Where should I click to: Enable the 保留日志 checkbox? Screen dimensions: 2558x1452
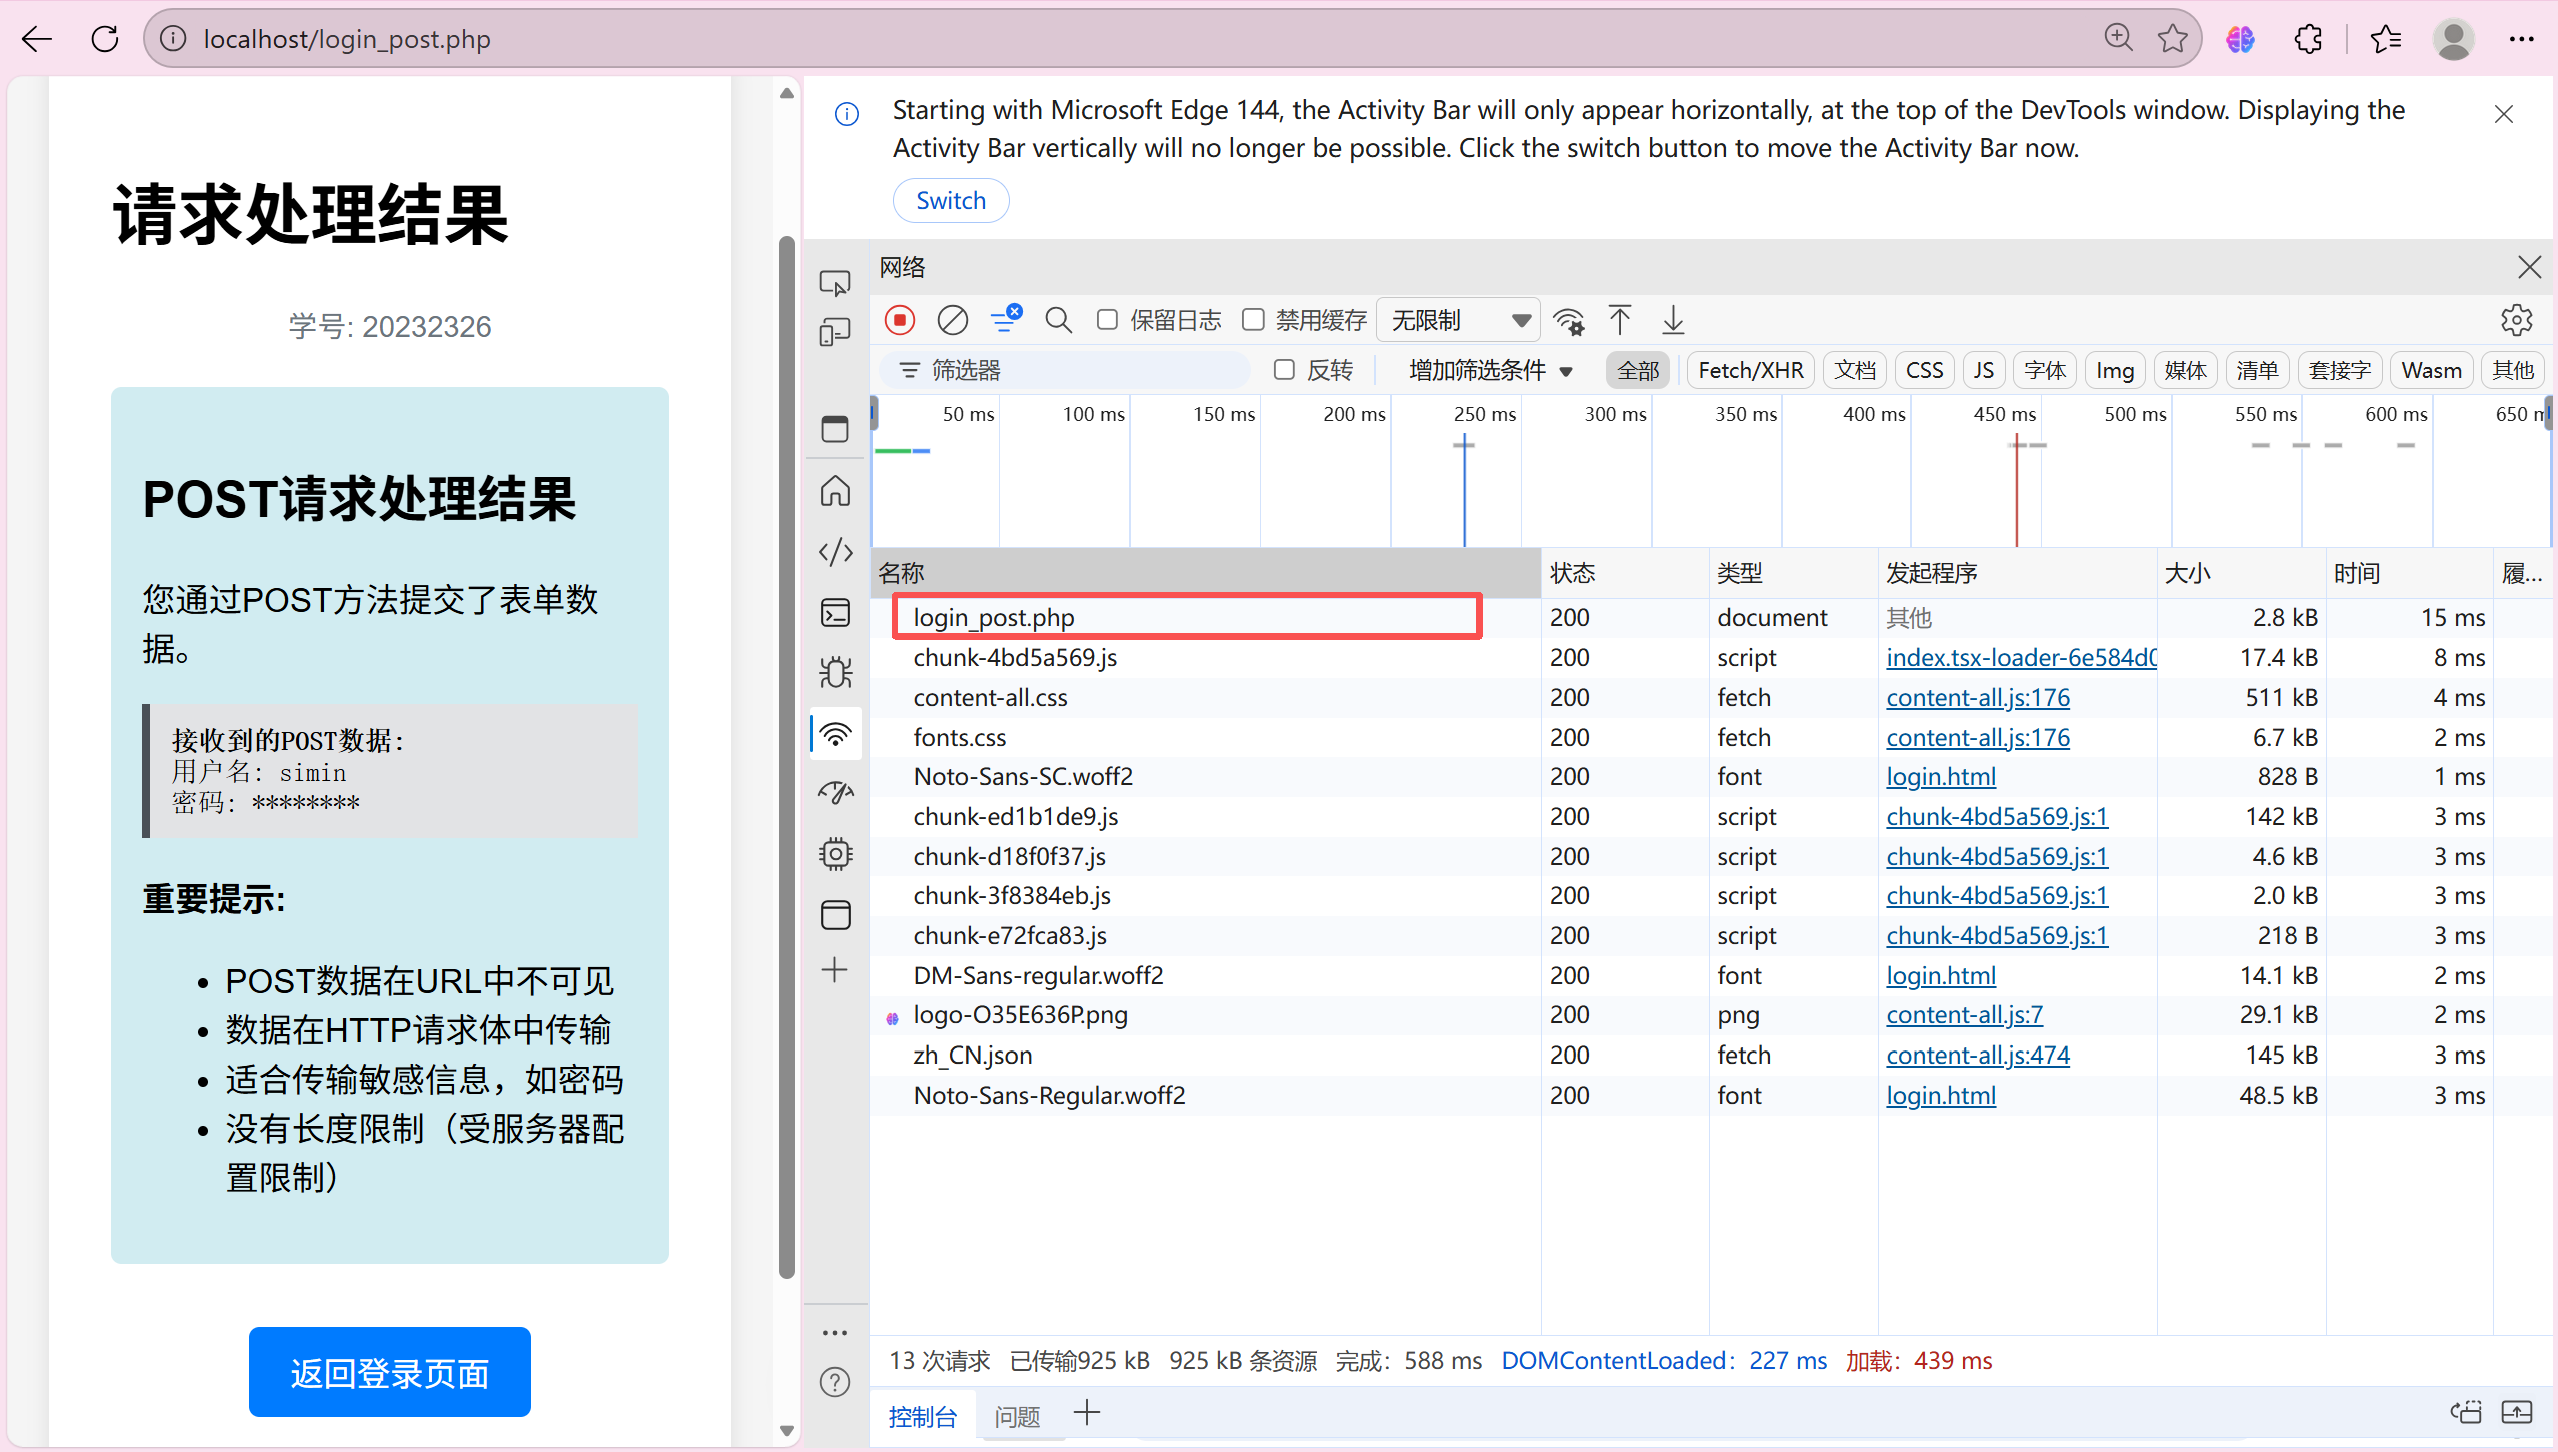1107,320
